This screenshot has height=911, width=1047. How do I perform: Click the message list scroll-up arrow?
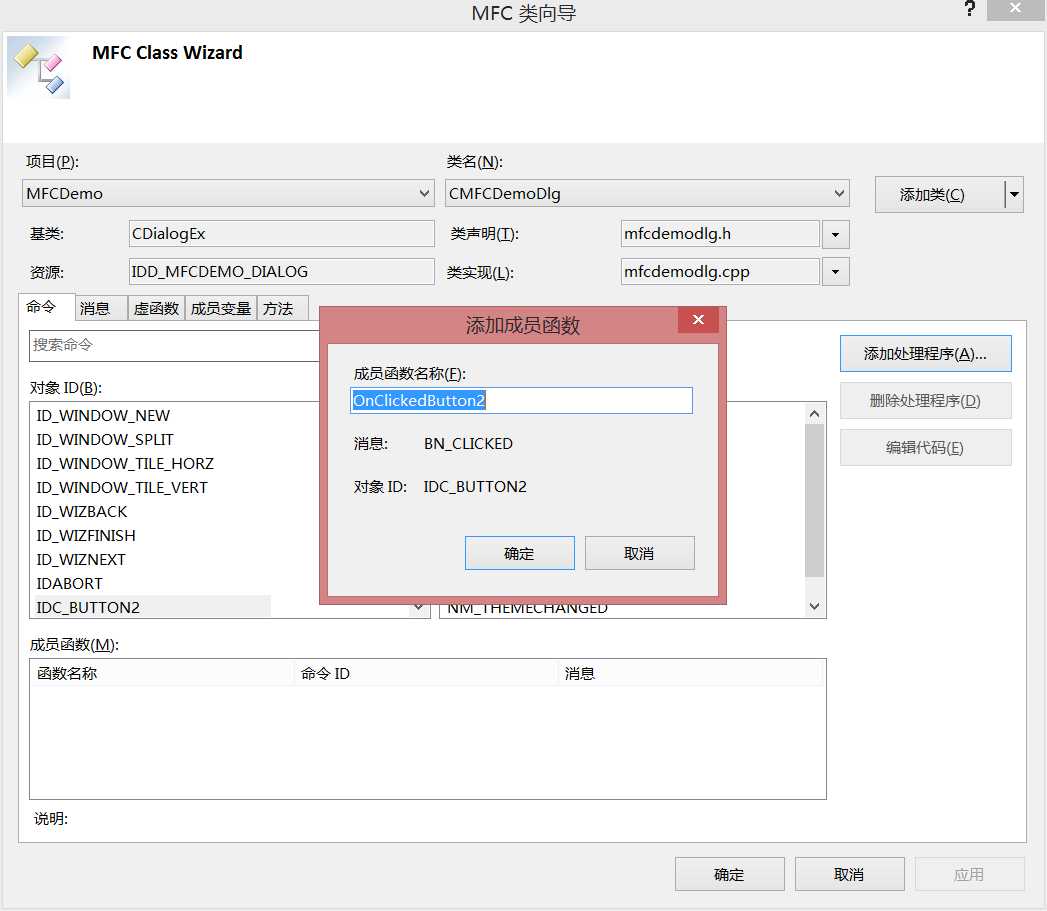tap(814, 414)
